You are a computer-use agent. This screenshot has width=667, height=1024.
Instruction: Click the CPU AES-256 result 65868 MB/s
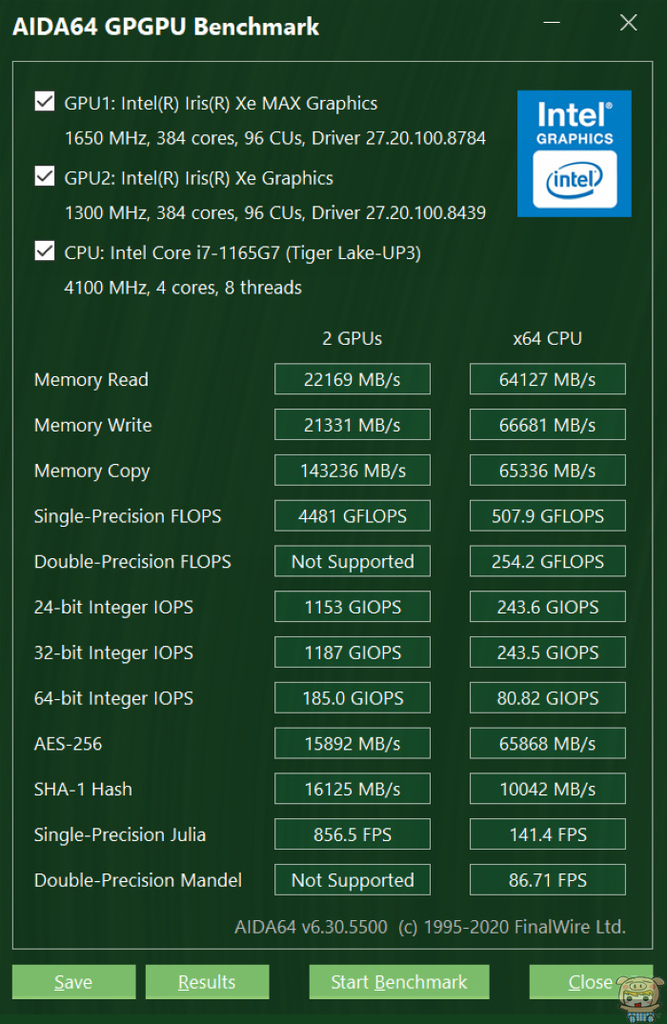point(547,743)
